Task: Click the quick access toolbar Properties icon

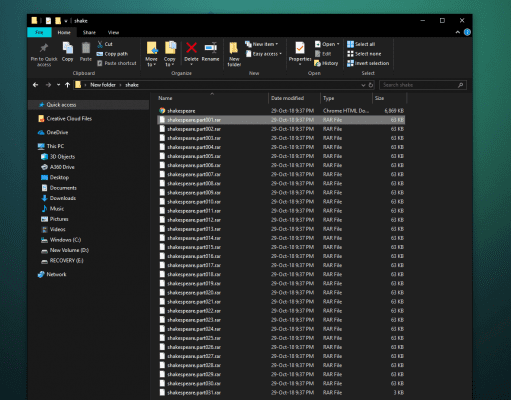Action: click(48, 21)
